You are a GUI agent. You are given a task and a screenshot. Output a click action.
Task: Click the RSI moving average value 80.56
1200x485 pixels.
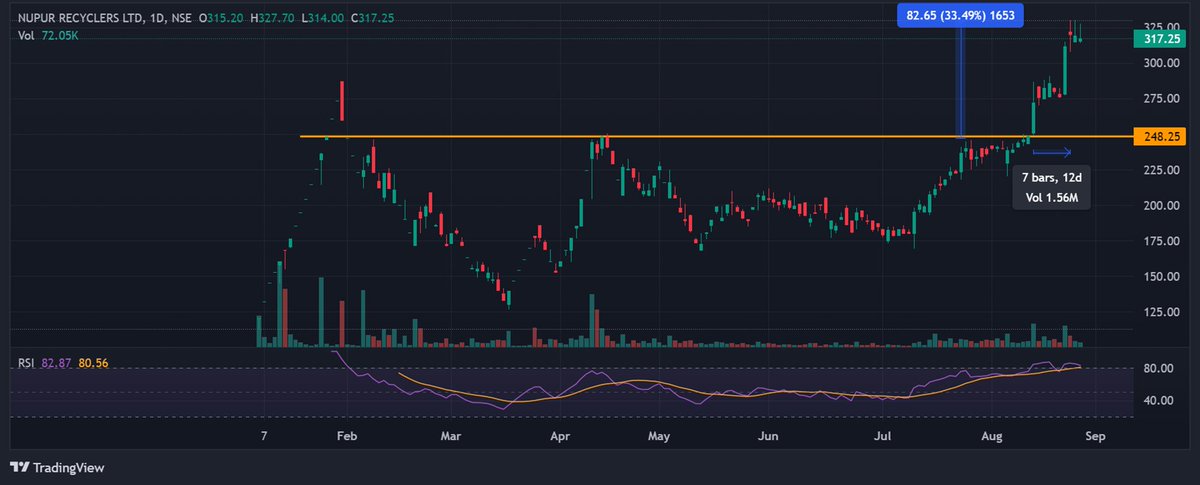coord(92,363)
